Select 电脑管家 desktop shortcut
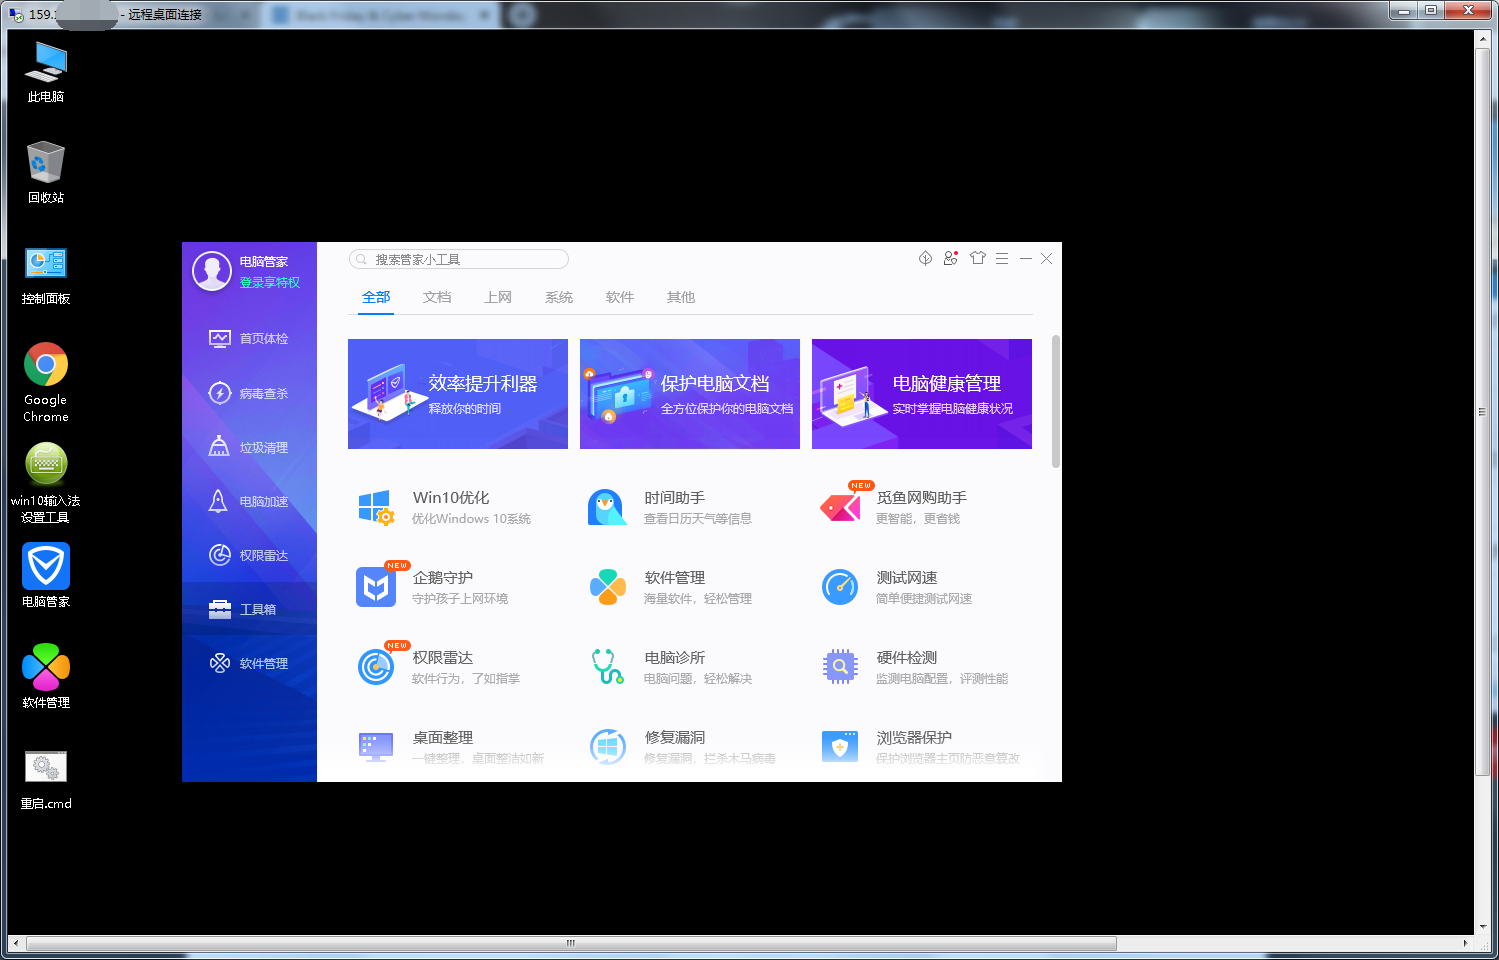1499x960 pixels. [46, 576]
